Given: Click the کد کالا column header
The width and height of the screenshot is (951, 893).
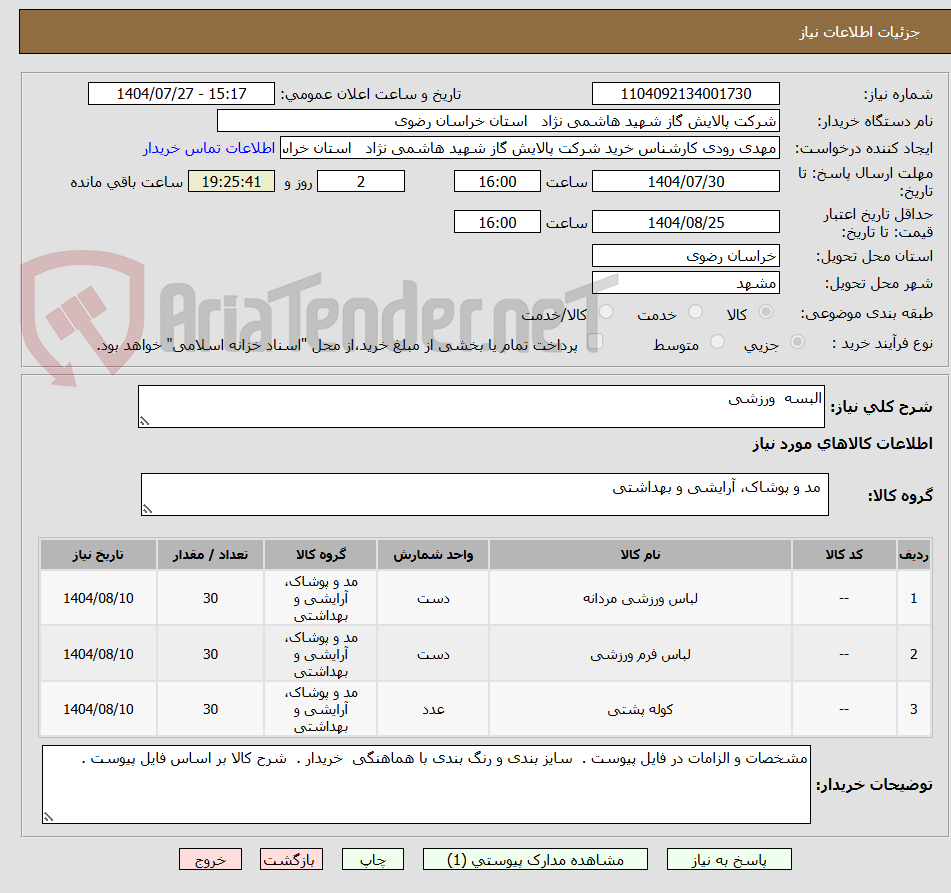Looking at the screenshot, I should (844, 554).
